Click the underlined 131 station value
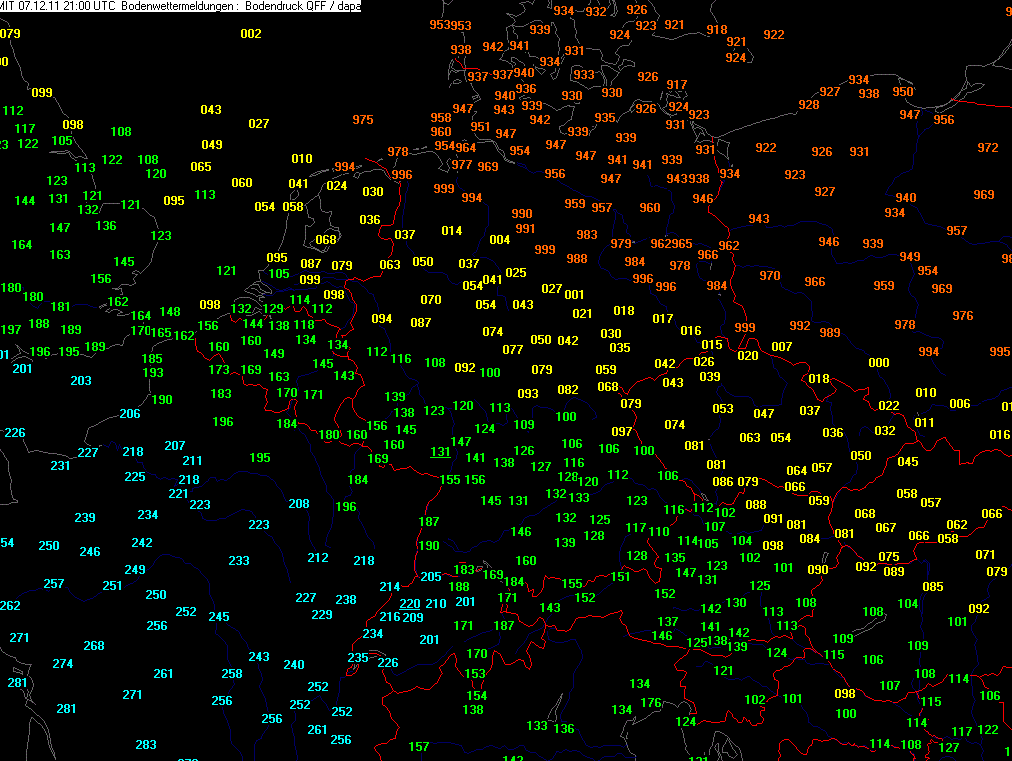Screen dimensions: 1012x761 click(x=440, y=451)
